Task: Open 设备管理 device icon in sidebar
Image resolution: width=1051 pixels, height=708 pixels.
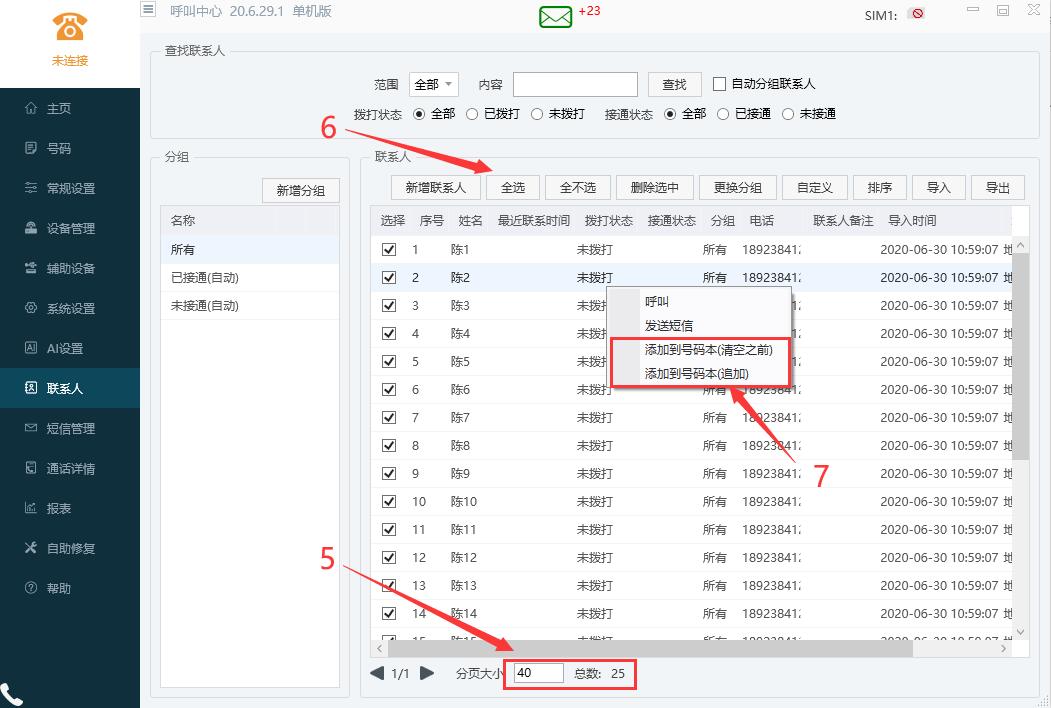Action: (31, 228)
